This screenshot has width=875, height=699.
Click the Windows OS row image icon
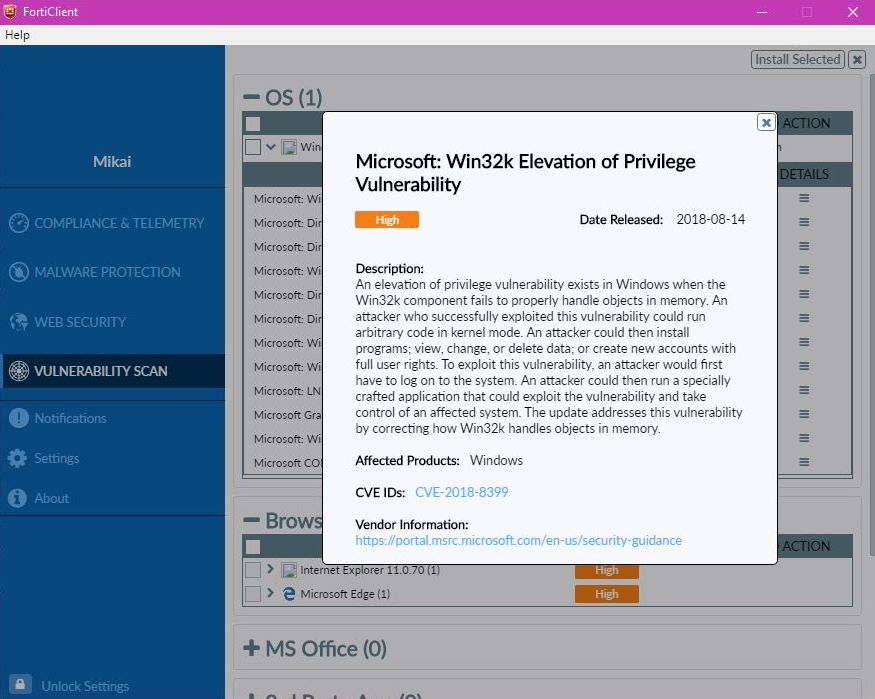(x=289, y=147)
